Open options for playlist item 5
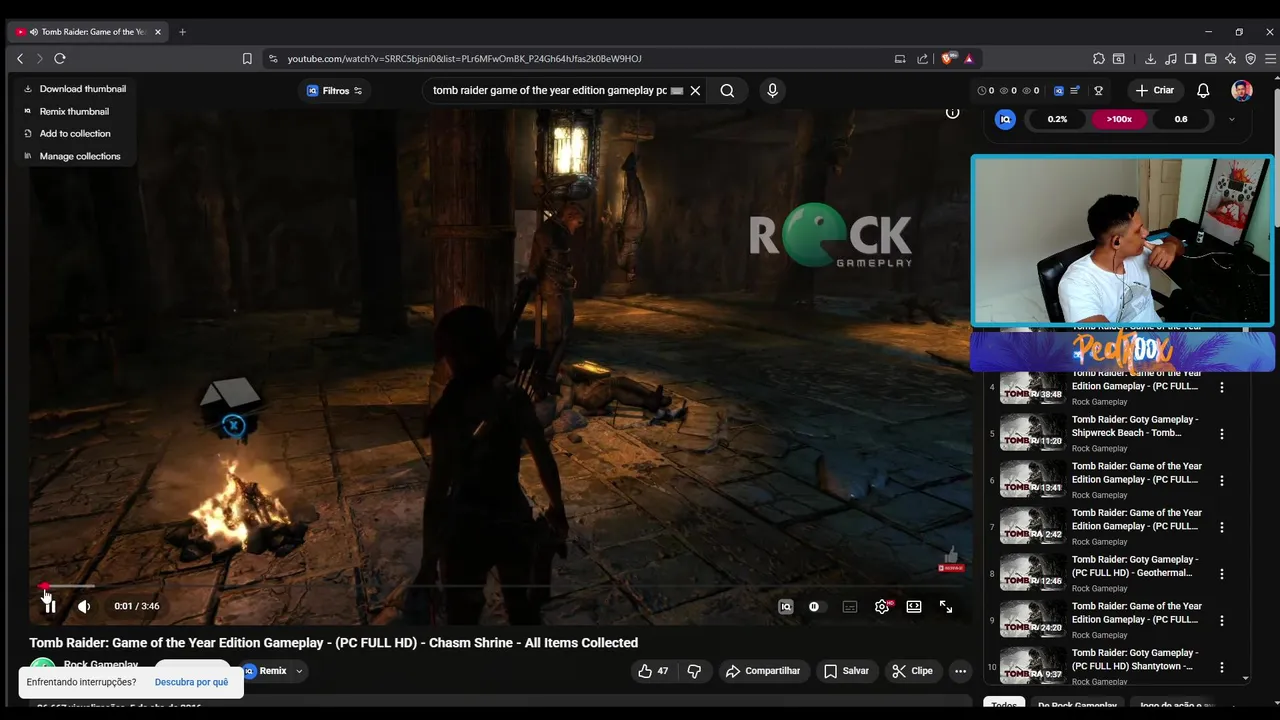 (1221, 434)
